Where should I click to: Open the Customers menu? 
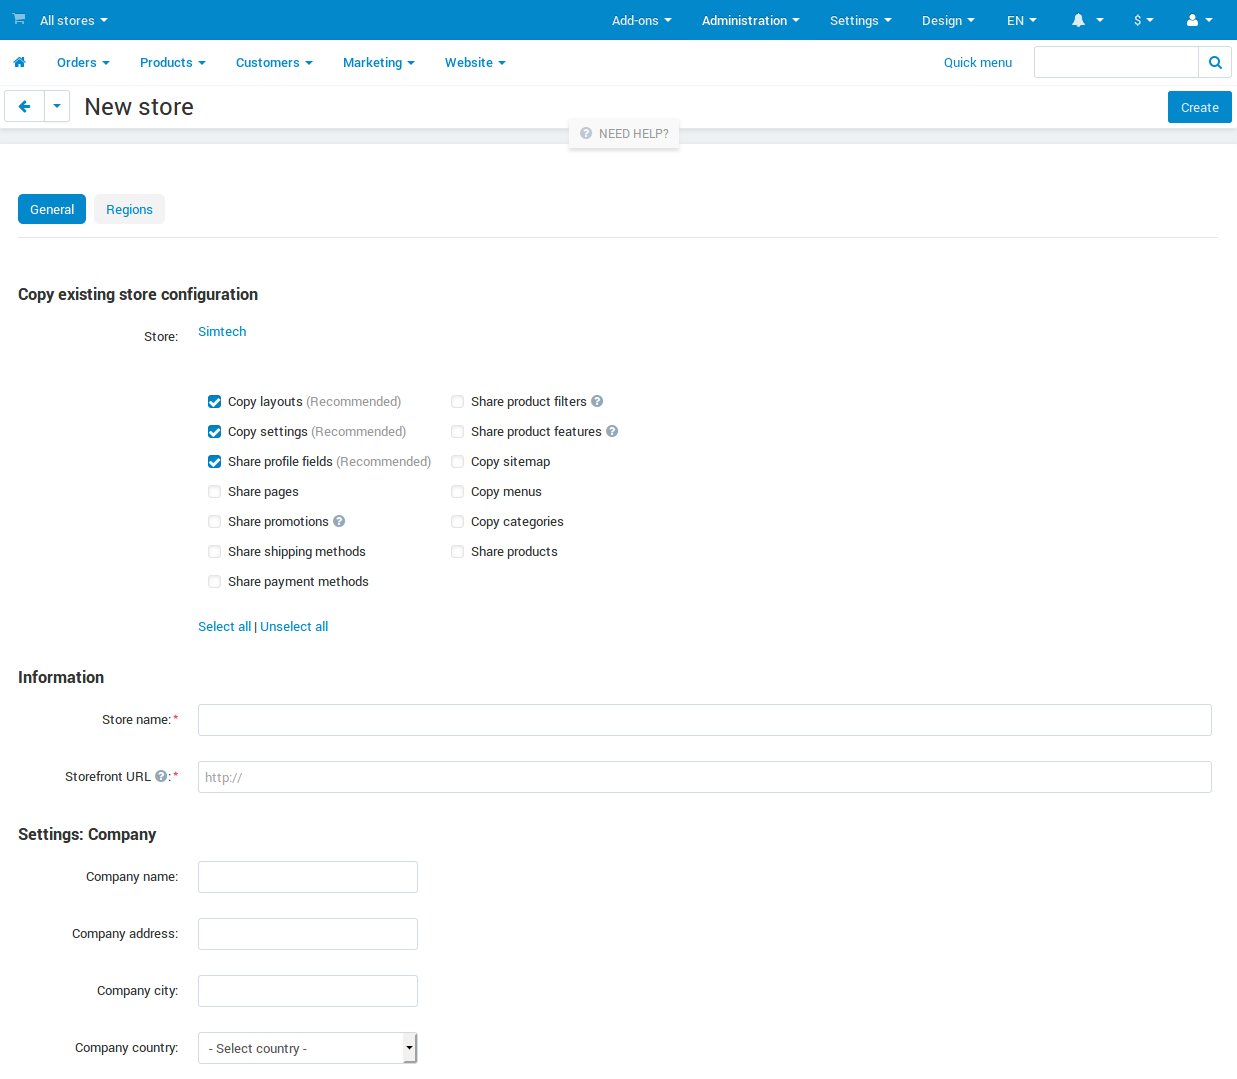pos(274,62)
